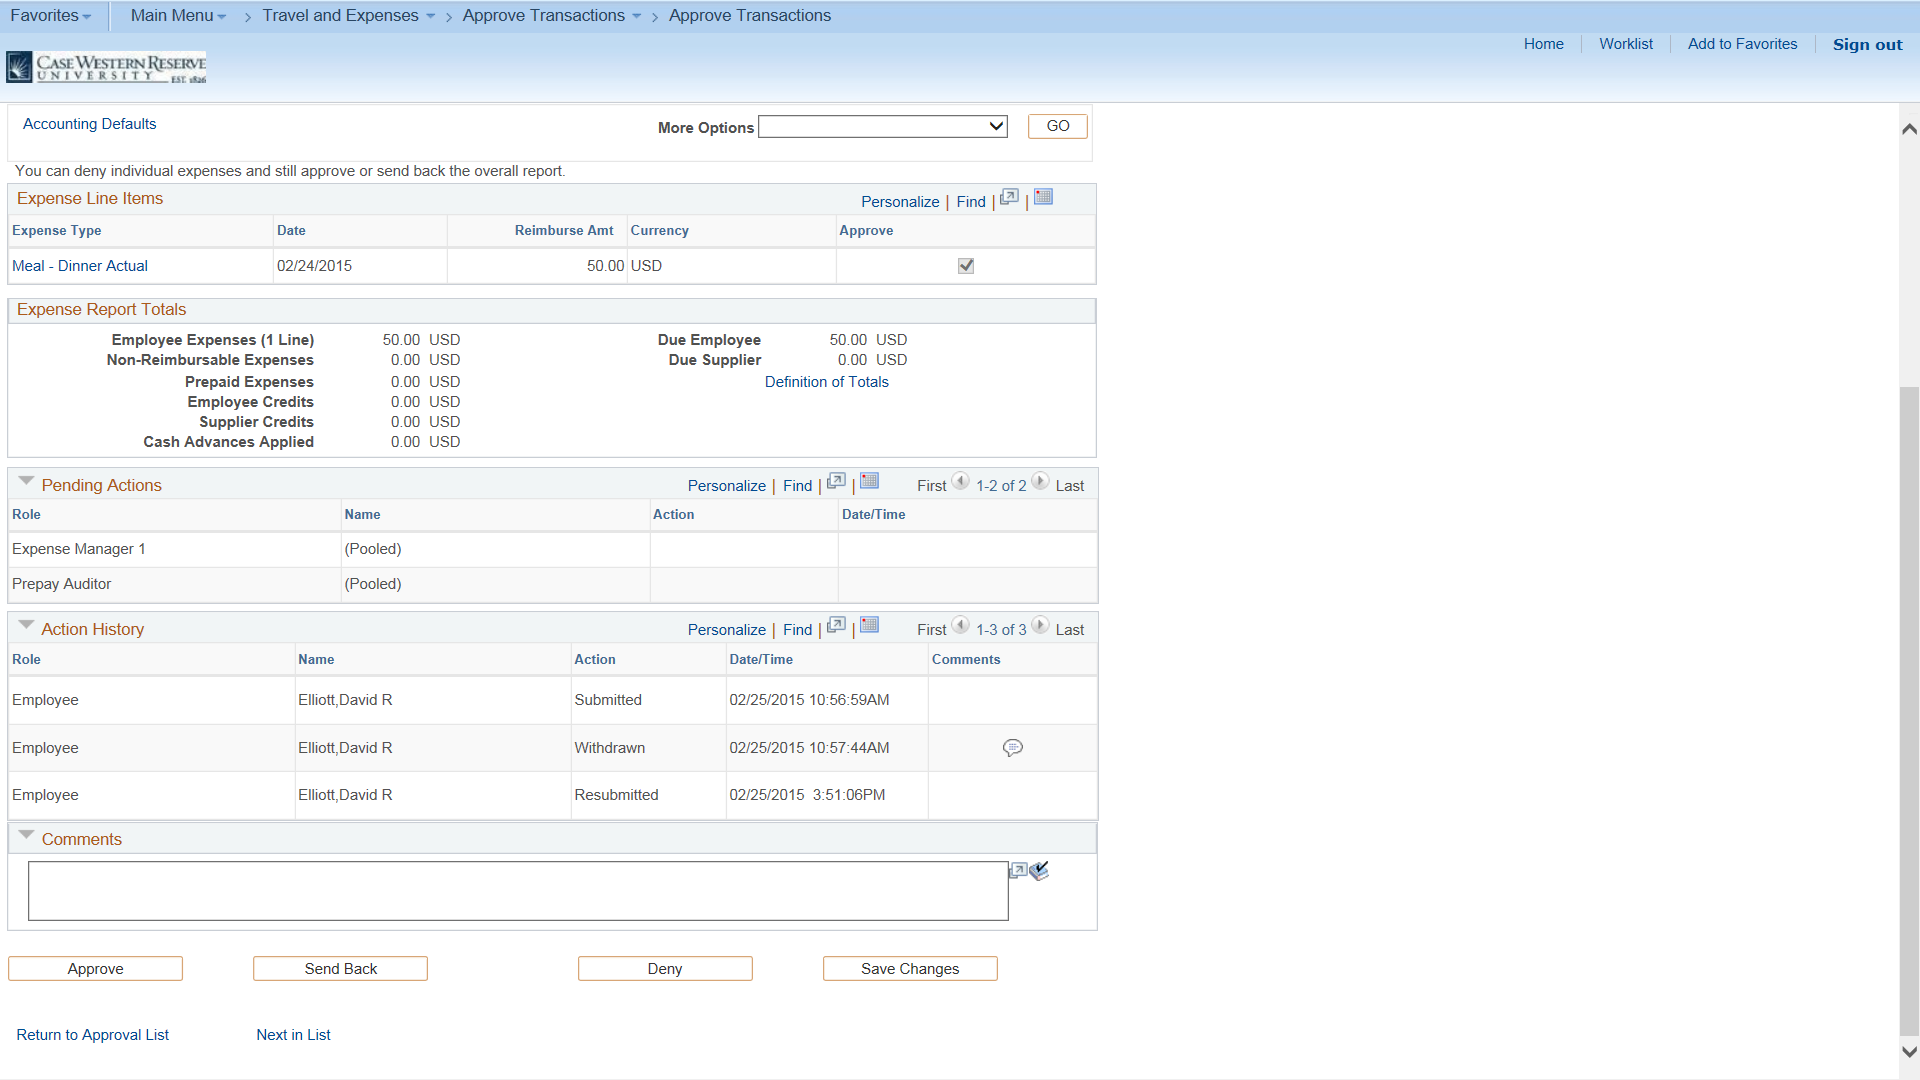Screen dimensions: 1920x1080
Task: Show next Action History rows via forward arrow
Action: click(x=1040, y=625)
